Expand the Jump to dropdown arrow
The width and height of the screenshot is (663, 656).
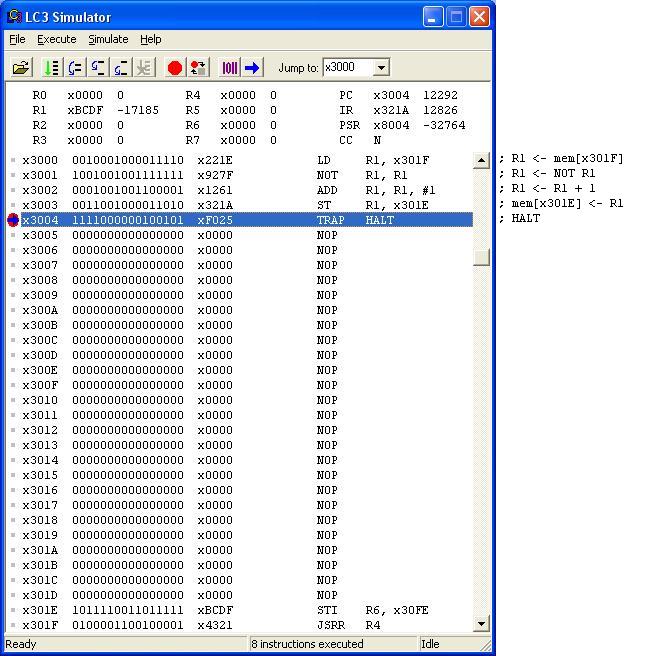380,68
